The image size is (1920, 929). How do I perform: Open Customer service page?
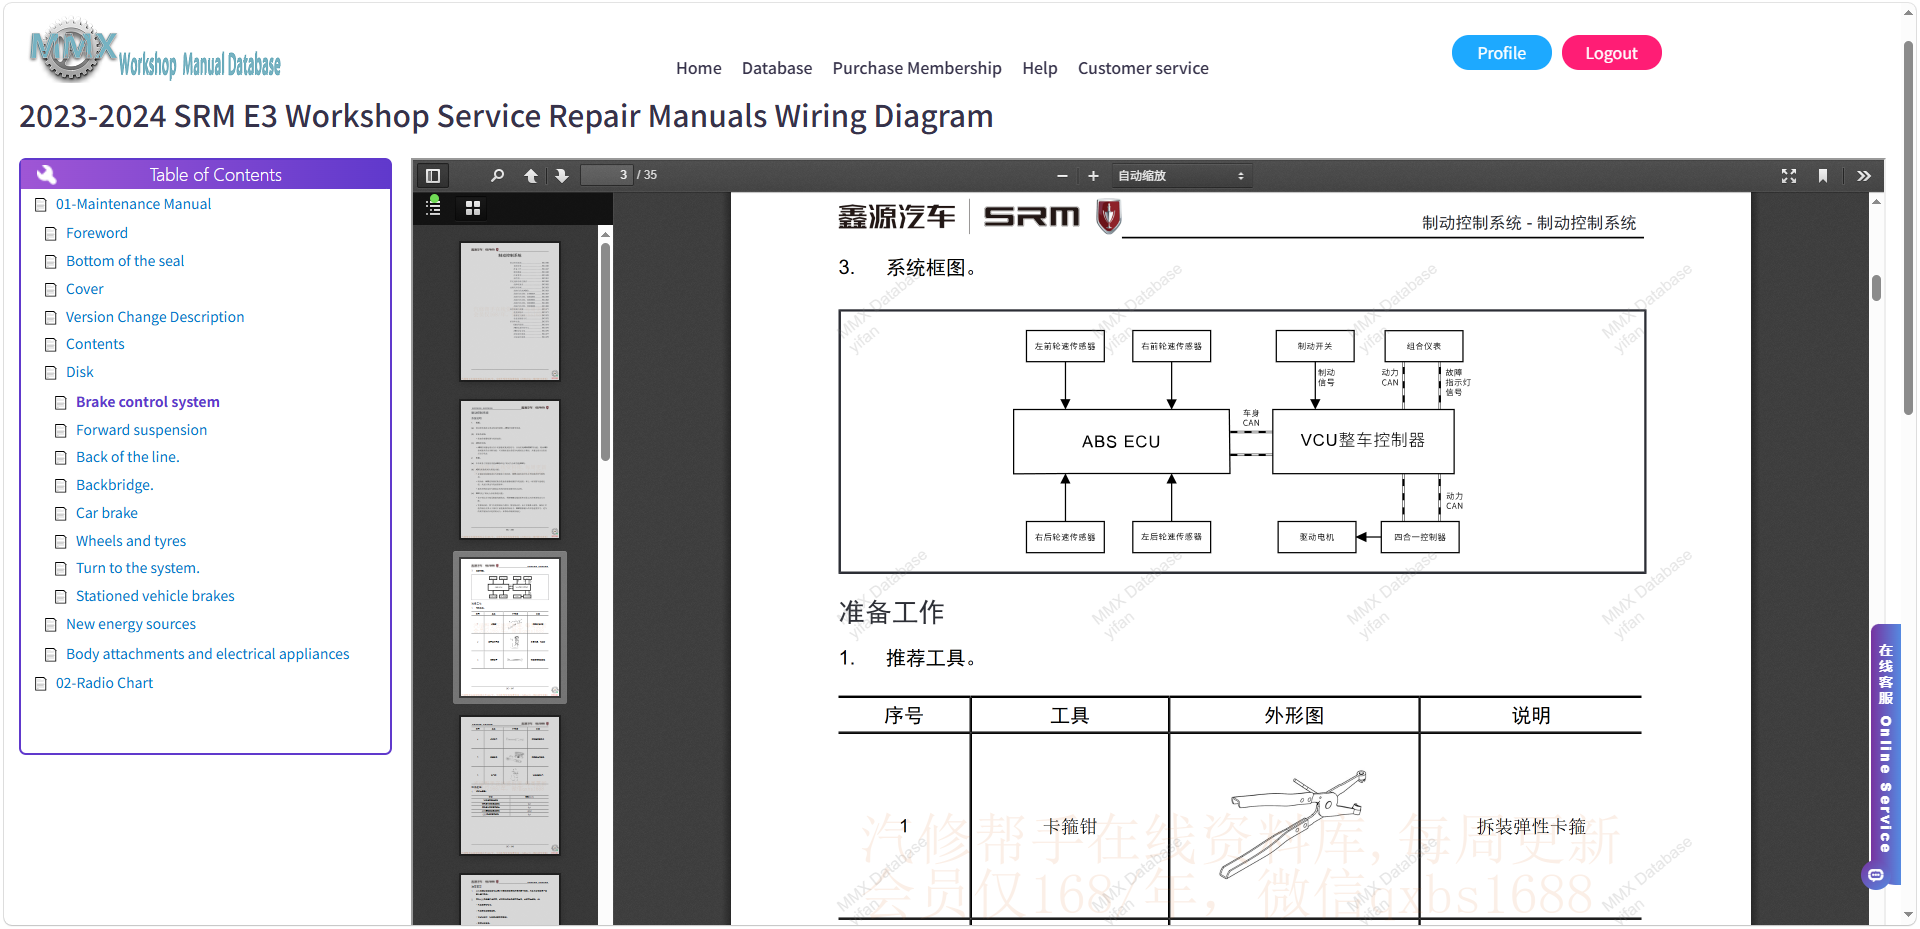pyautogui.click(x=1143, y=68)
